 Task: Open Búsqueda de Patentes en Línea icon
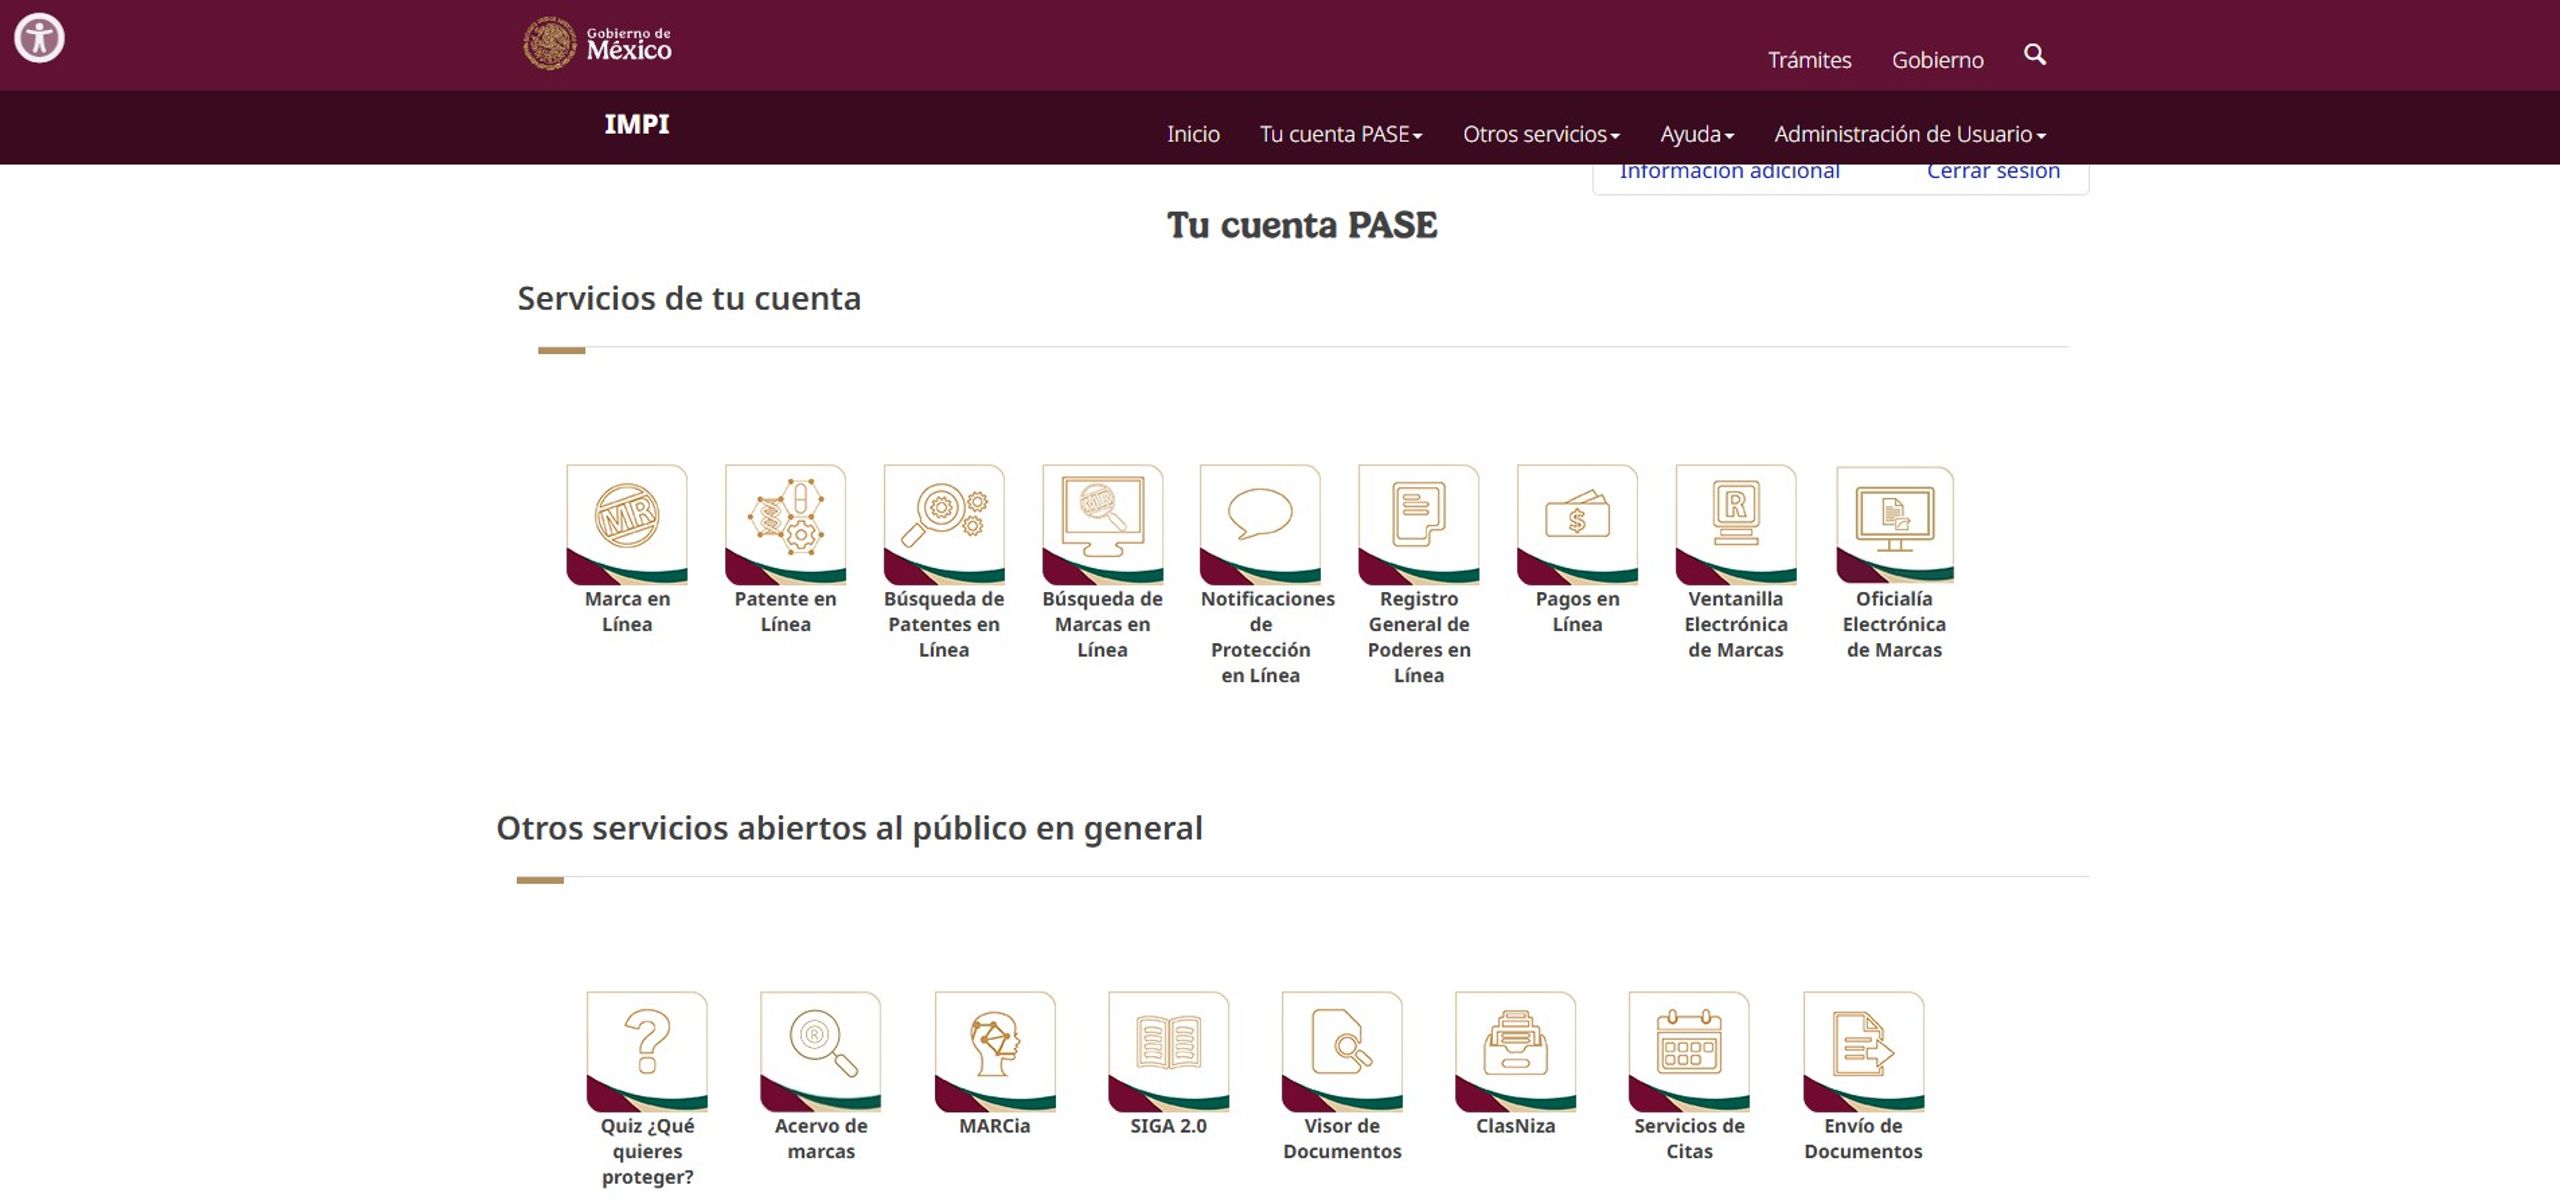pos(944,524)
